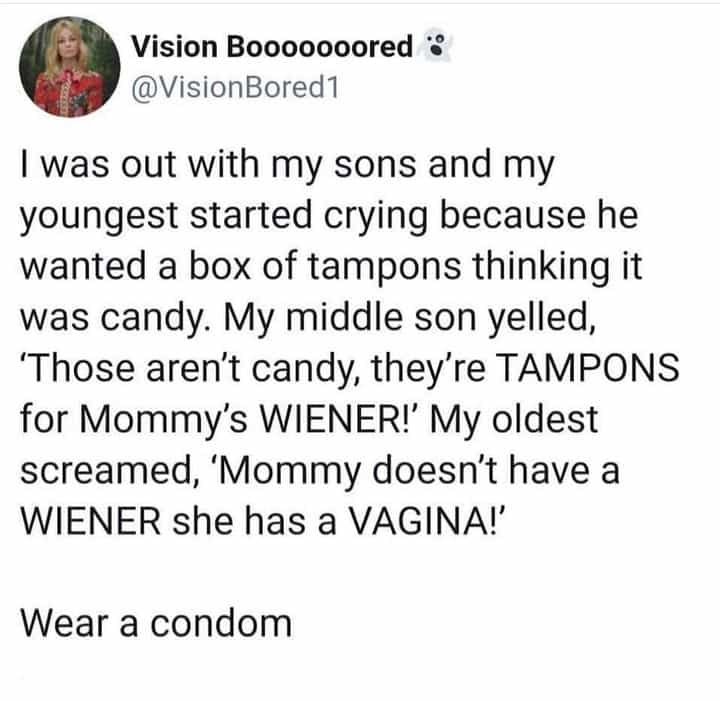Viewport: 720px width, 701px height.
Task: Click the ghost emoji beside the display name
Action: click(x=437, y=47)
